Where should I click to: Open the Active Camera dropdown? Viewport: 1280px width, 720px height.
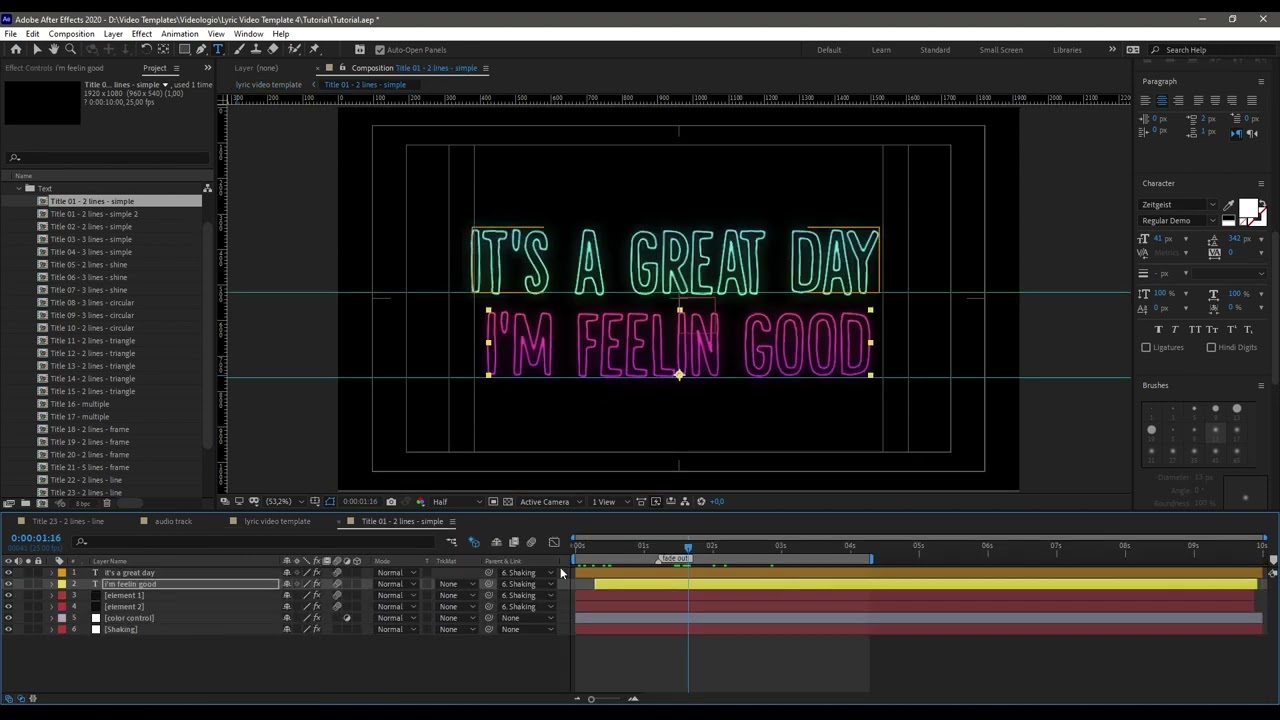click(x=549, y=502)
